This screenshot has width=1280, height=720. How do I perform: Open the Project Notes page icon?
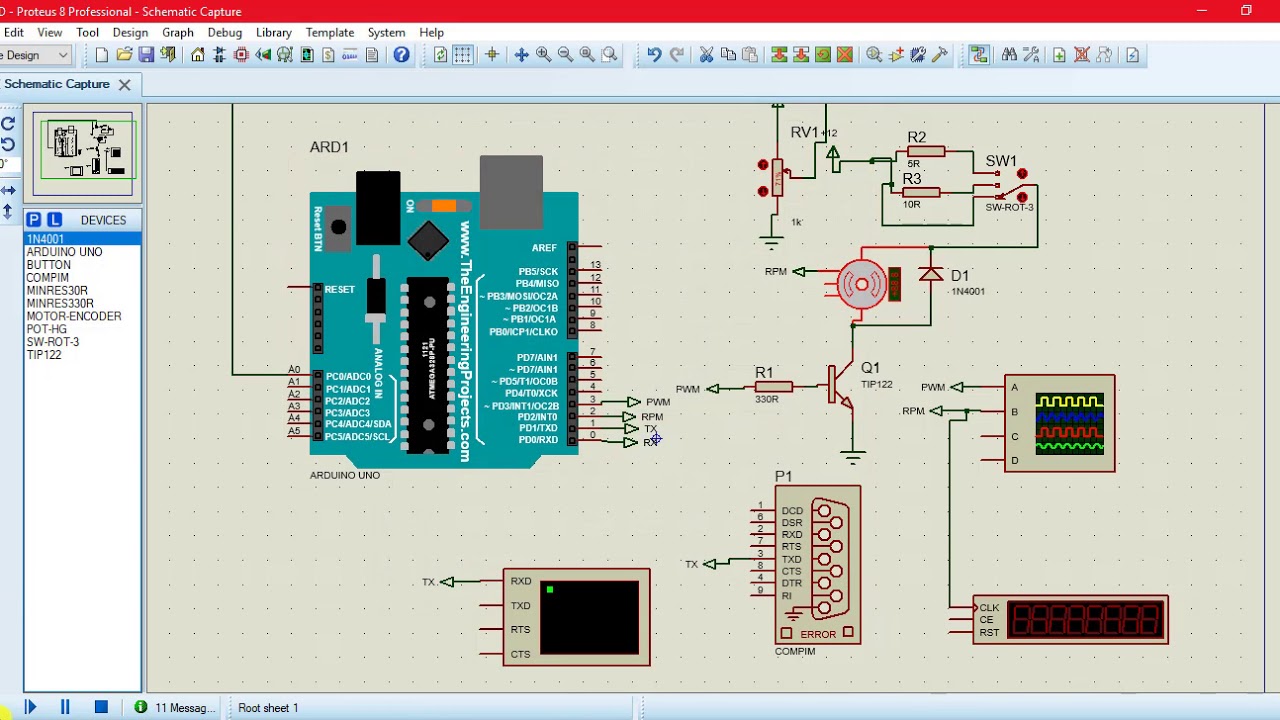372,55
